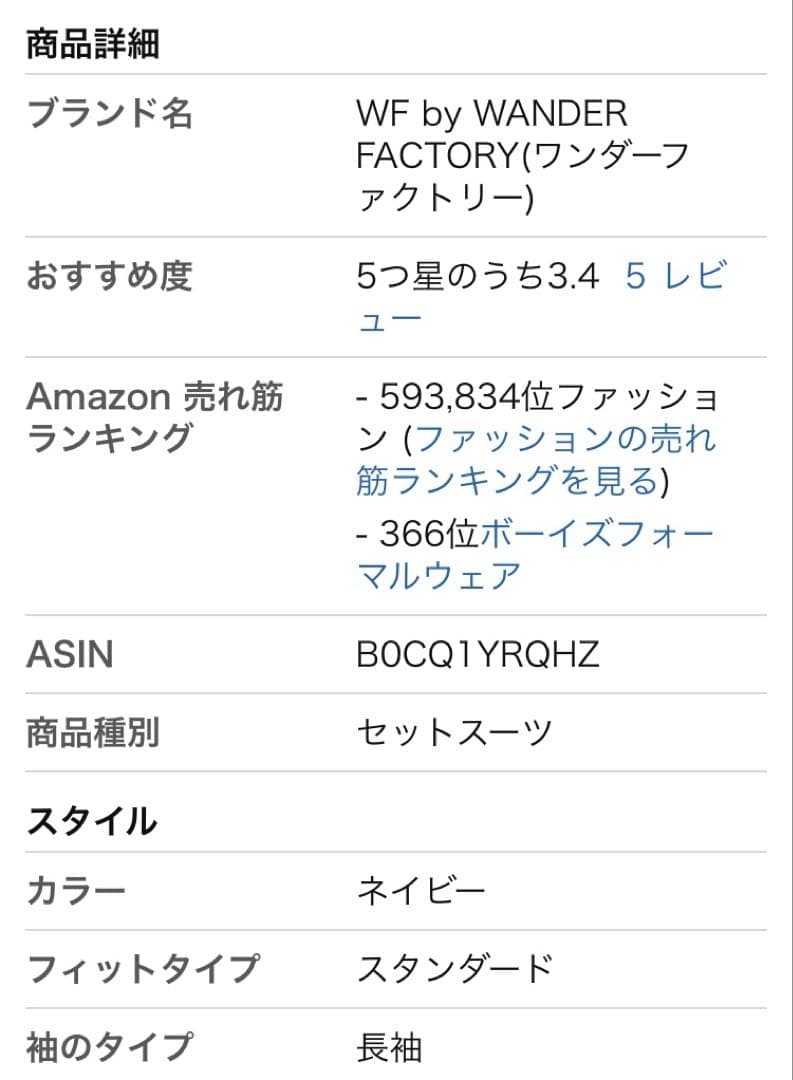Image resolution: width=793 pixels, height=1080 pixels.
Task: Click the Amazon 売れ筋ランキング label
Action: point(155,417)
